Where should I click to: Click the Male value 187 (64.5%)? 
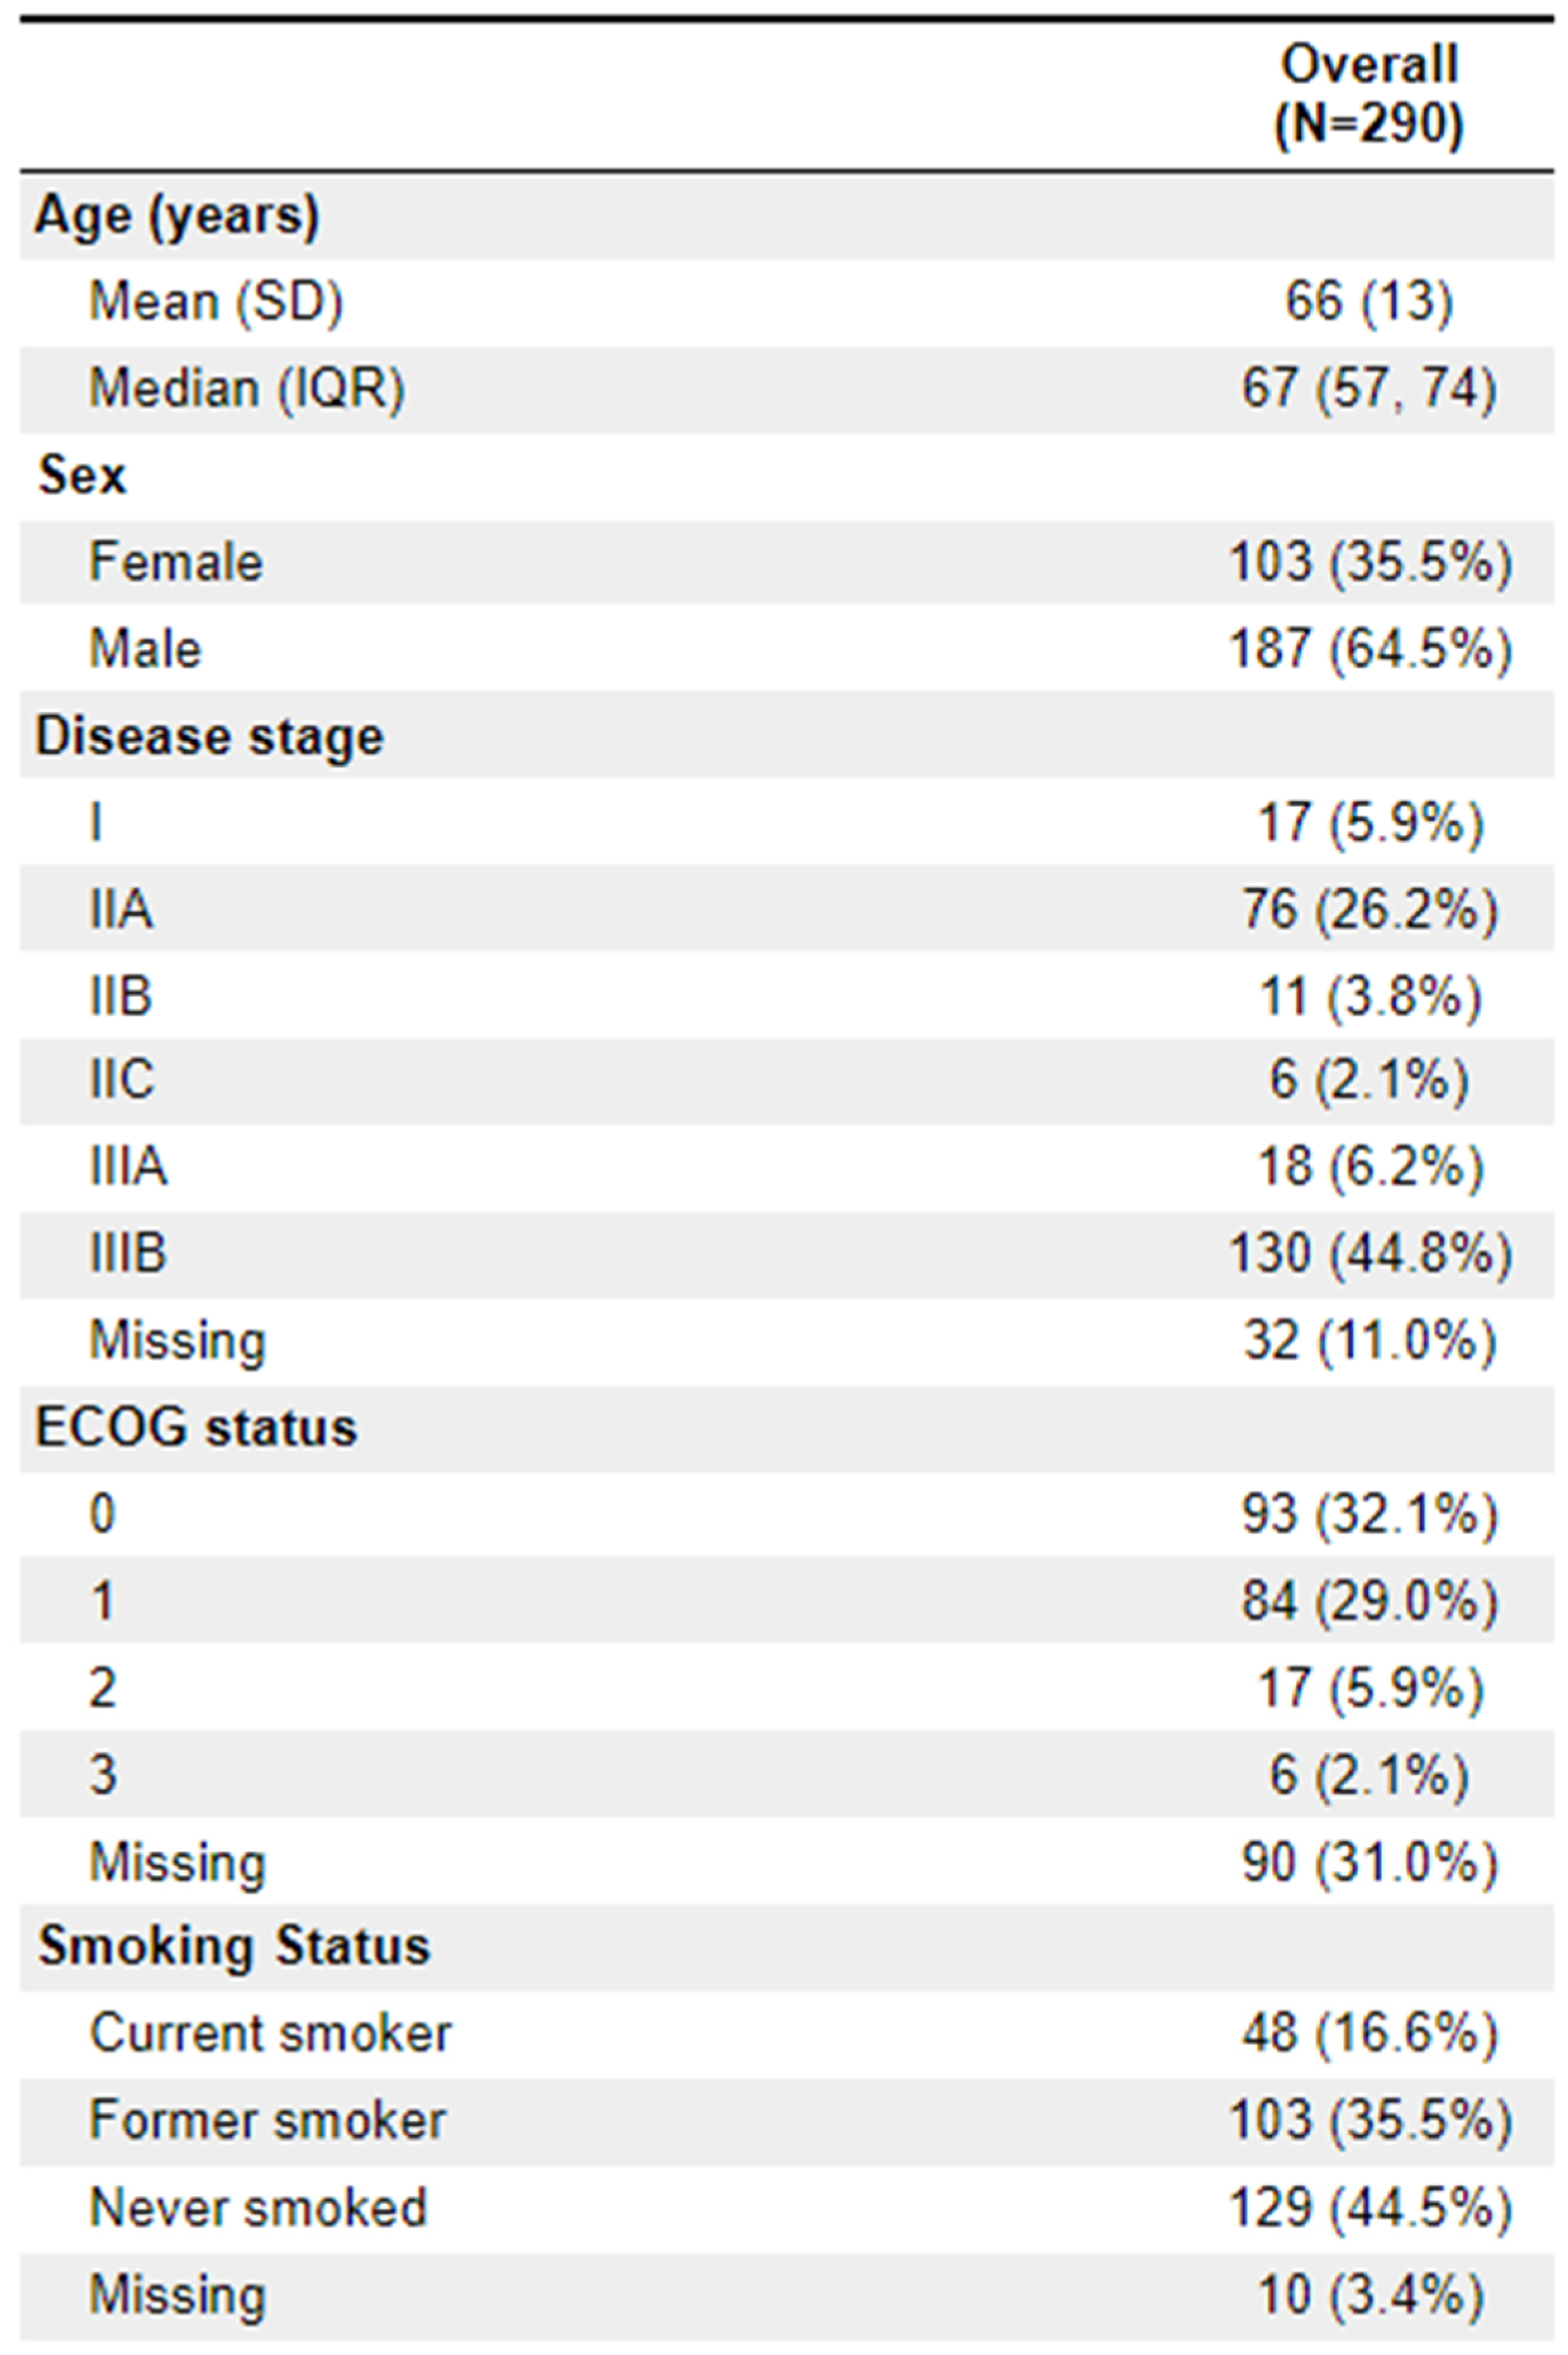click(x=1369, y=649)
